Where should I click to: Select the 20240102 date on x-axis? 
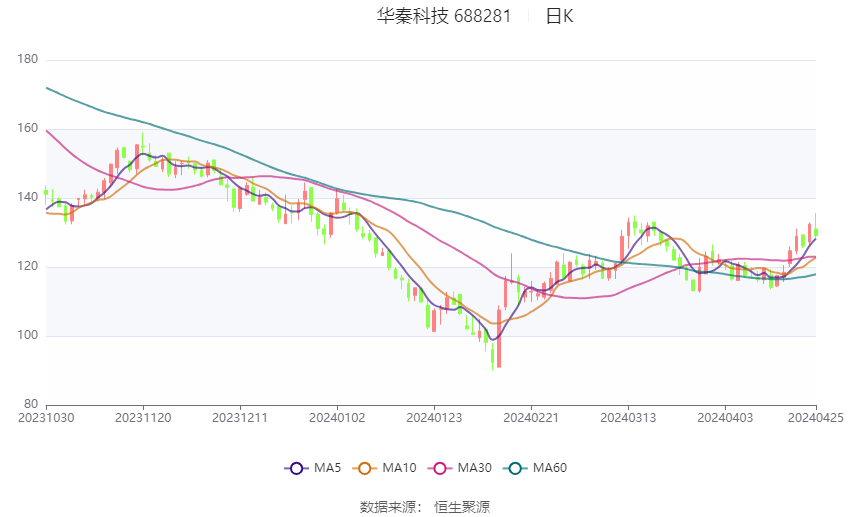click(x=337, y=417)
